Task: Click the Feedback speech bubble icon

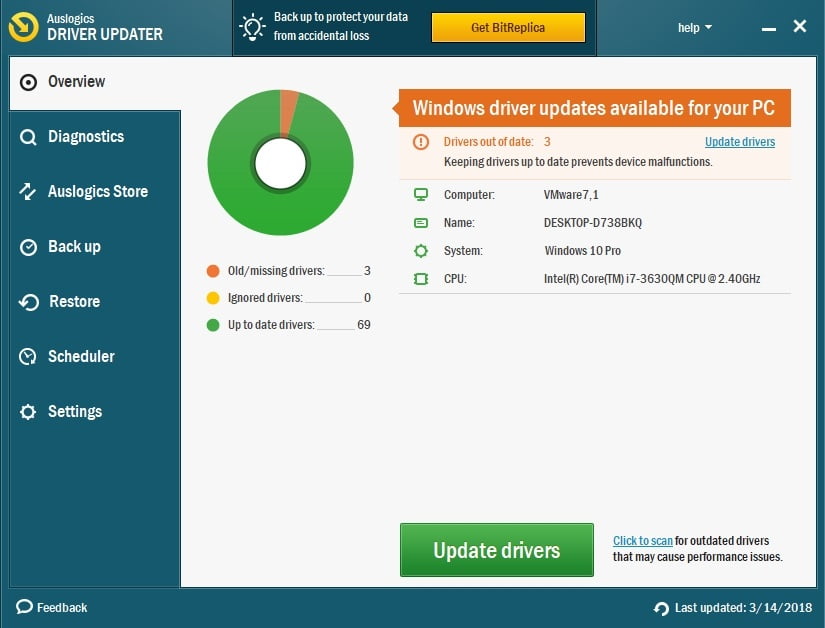Action: [22, 607]
